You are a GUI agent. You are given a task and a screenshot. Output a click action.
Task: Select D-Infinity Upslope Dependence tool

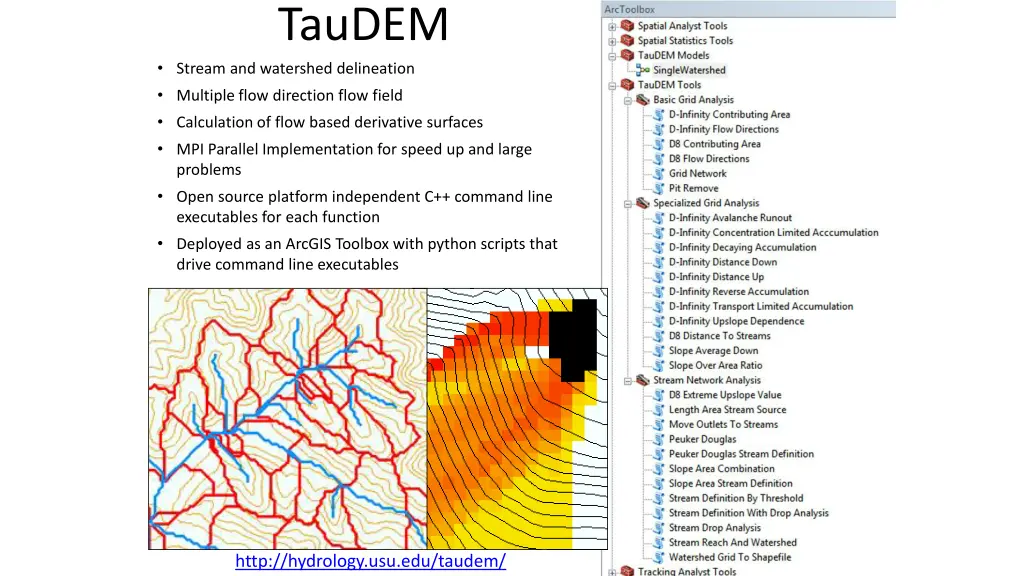736,321
